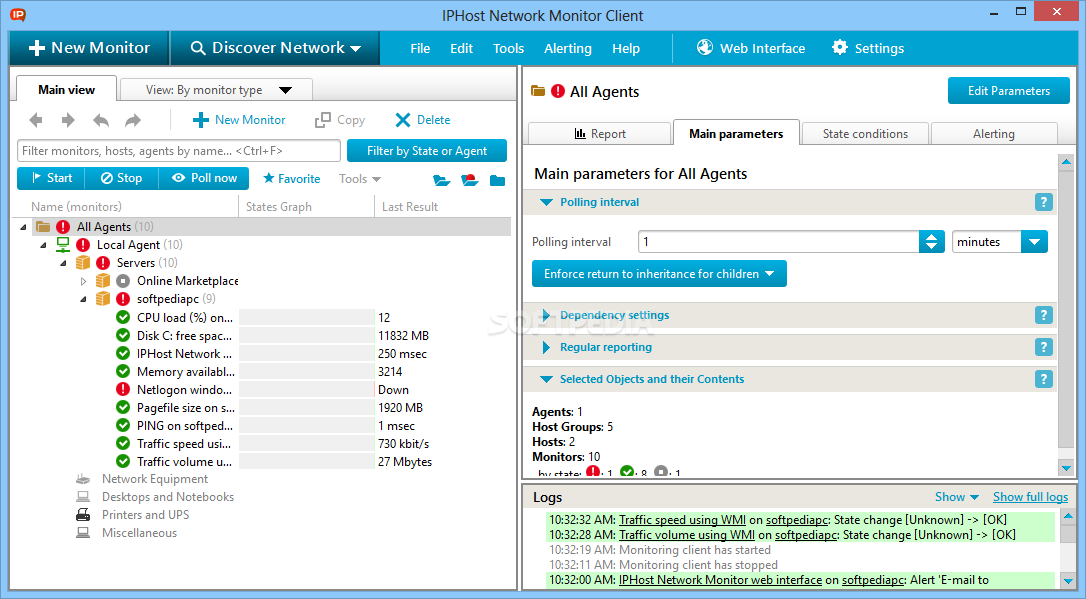Screen dimensions: 1086x599
Task: Open the Tools dropdown below the filter
Action: coord(360,179)
